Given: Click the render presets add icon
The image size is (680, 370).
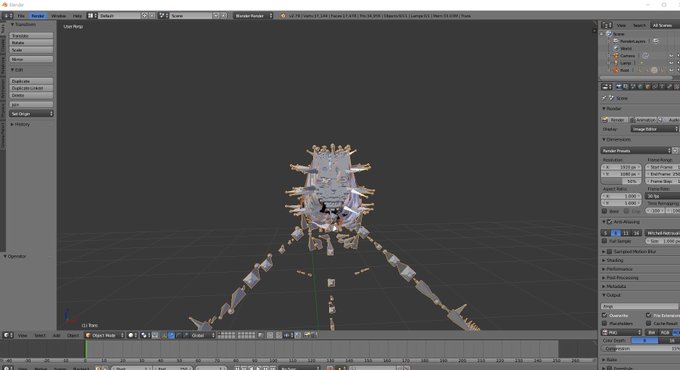Looking at the screenshot, I should [675, 151].
